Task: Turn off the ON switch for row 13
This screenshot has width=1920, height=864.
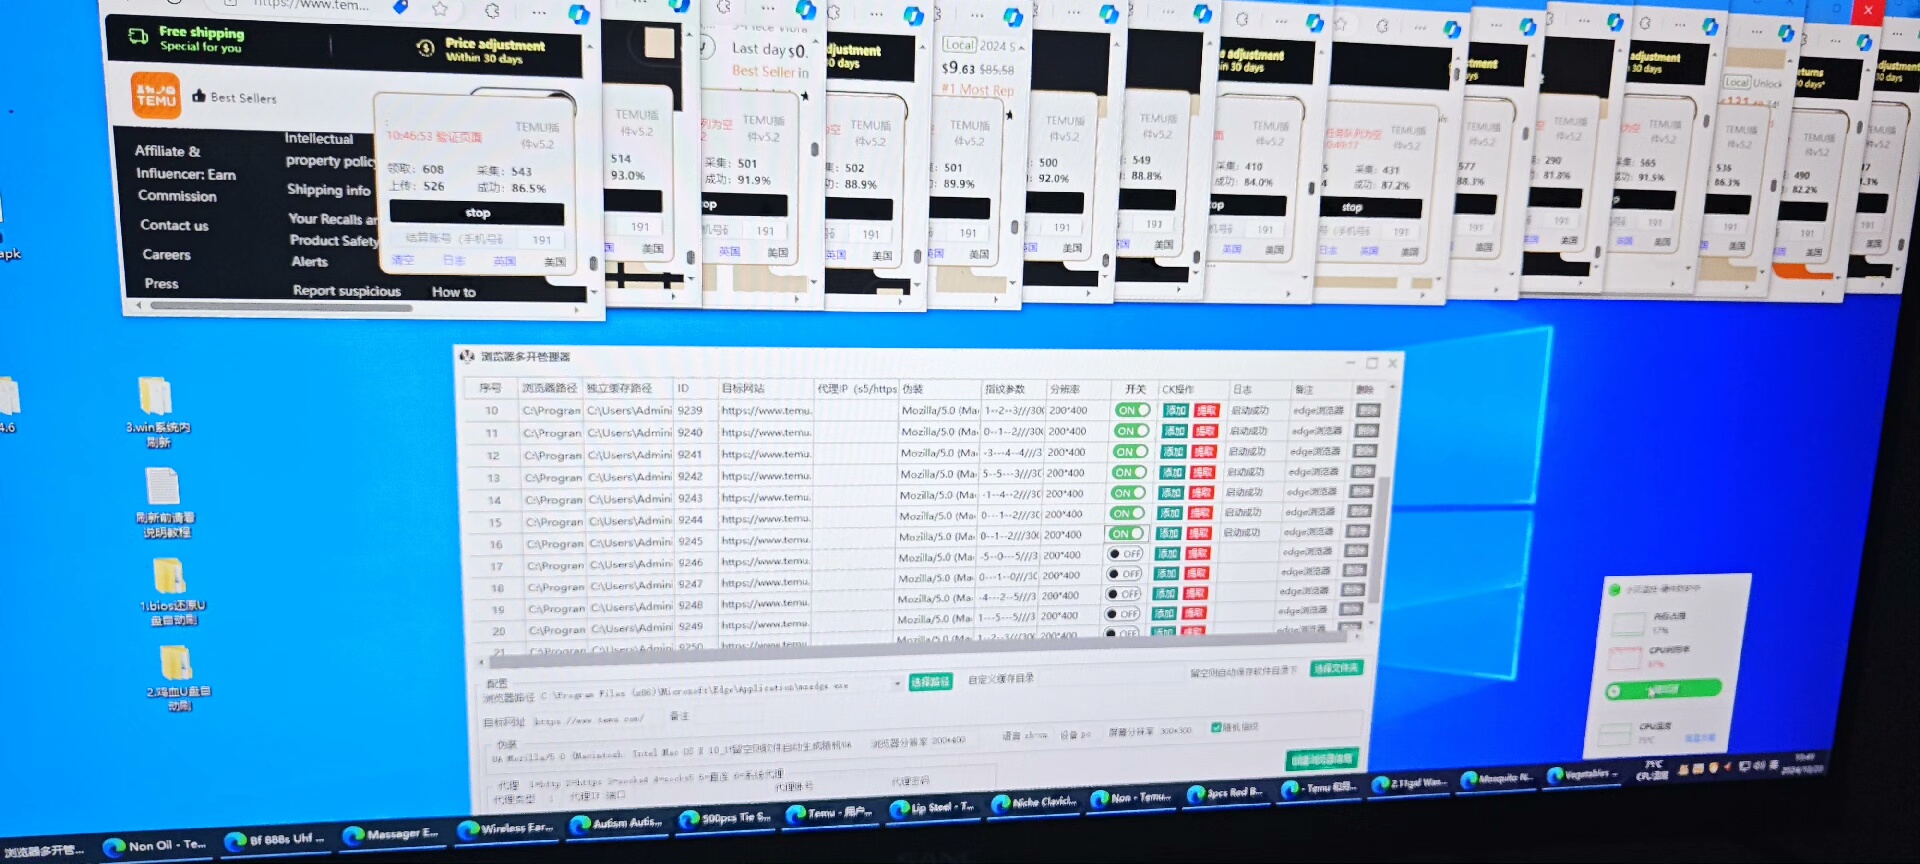Action: pyautogui.click(x=1129, y=472)
